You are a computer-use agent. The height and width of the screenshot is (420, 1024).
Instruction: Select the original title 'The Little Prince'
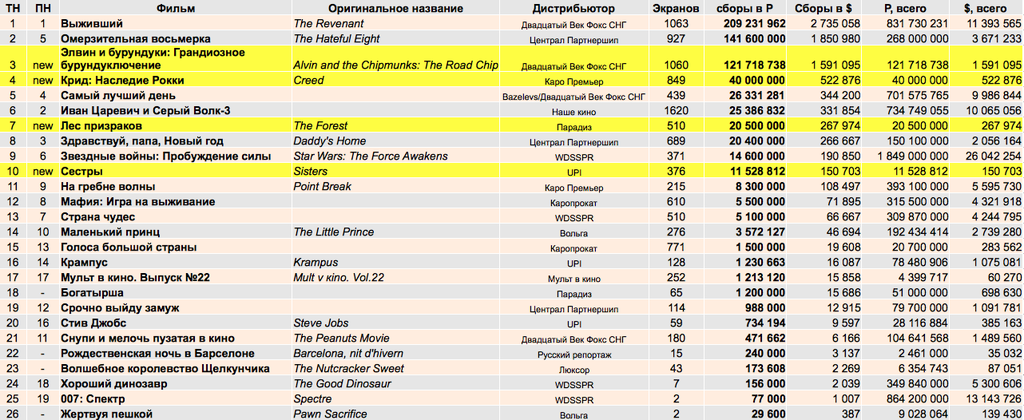click(x=334, y=232)
